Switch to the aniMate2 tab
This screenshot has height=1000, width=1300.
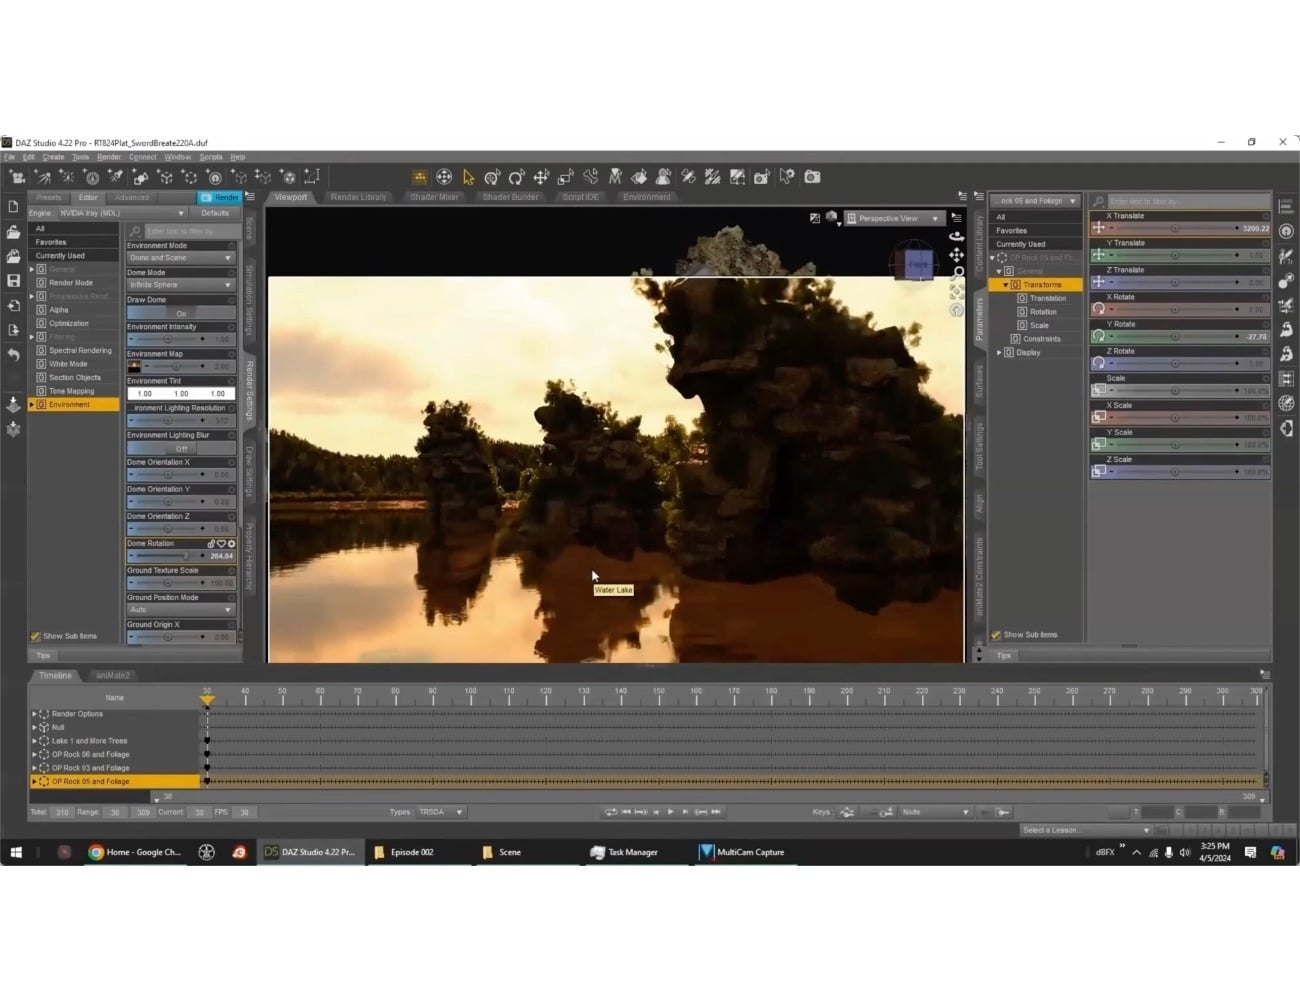[x=112, y=675]
